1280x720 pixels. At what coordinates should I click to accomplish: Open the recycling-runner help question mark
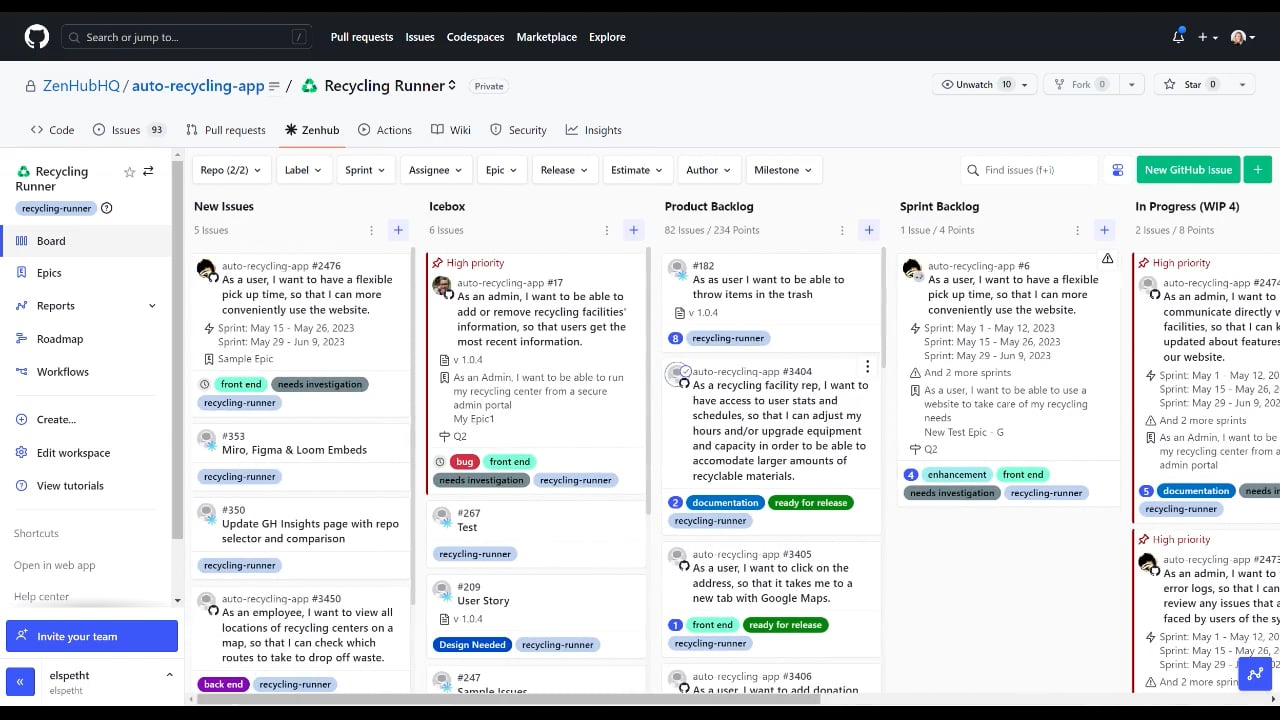coord(107,208)
